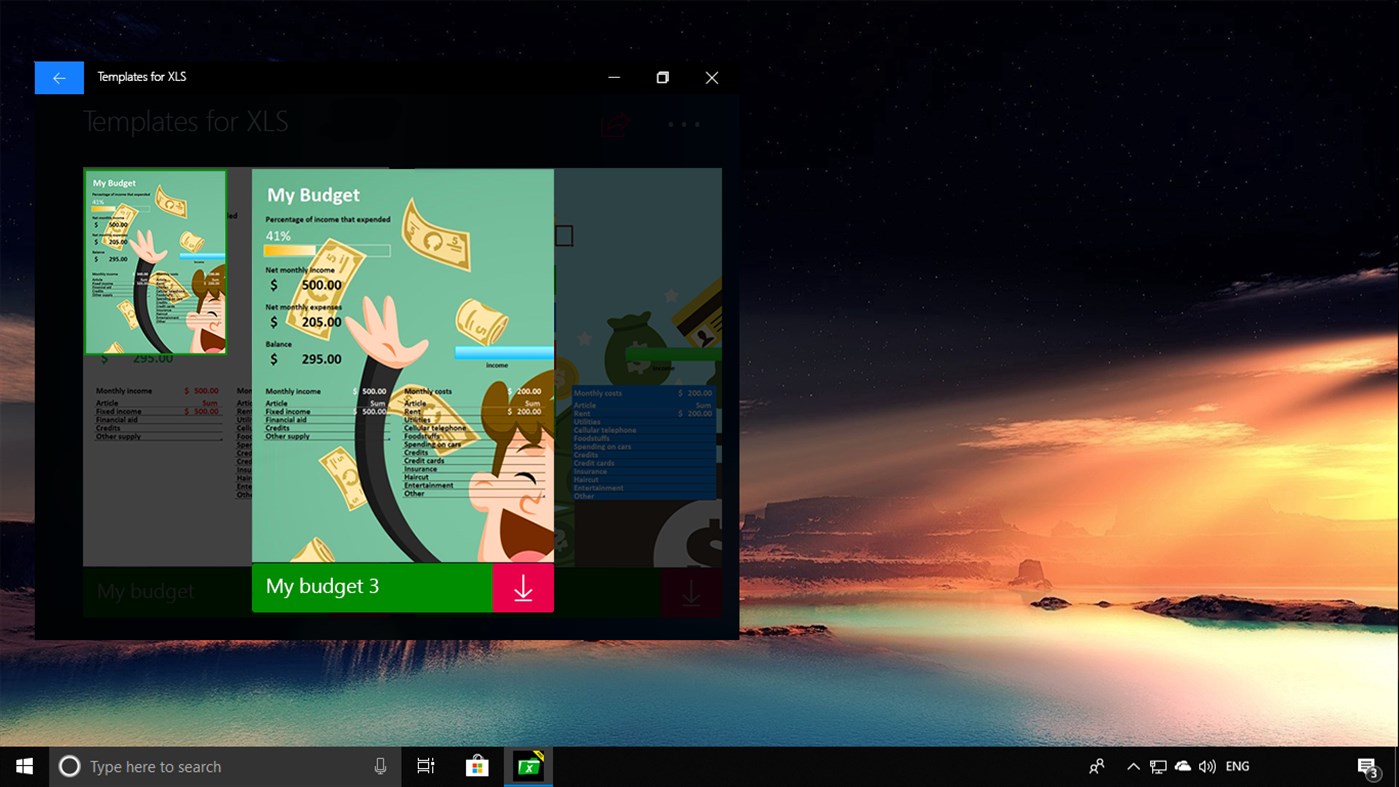
Task: Open network settings from the system tray
Action: pyautogui.click(x=1157, y=765)
